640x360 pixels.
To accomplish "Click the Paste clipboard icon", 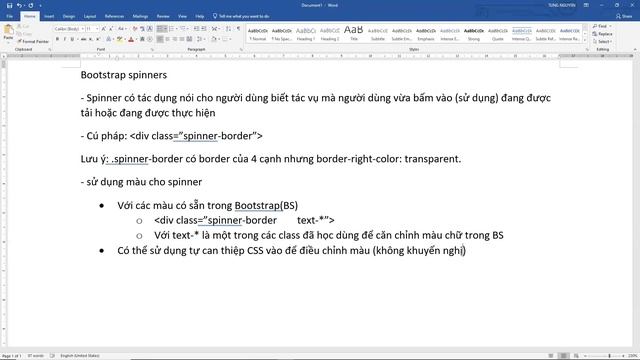I will coord(9,29).
